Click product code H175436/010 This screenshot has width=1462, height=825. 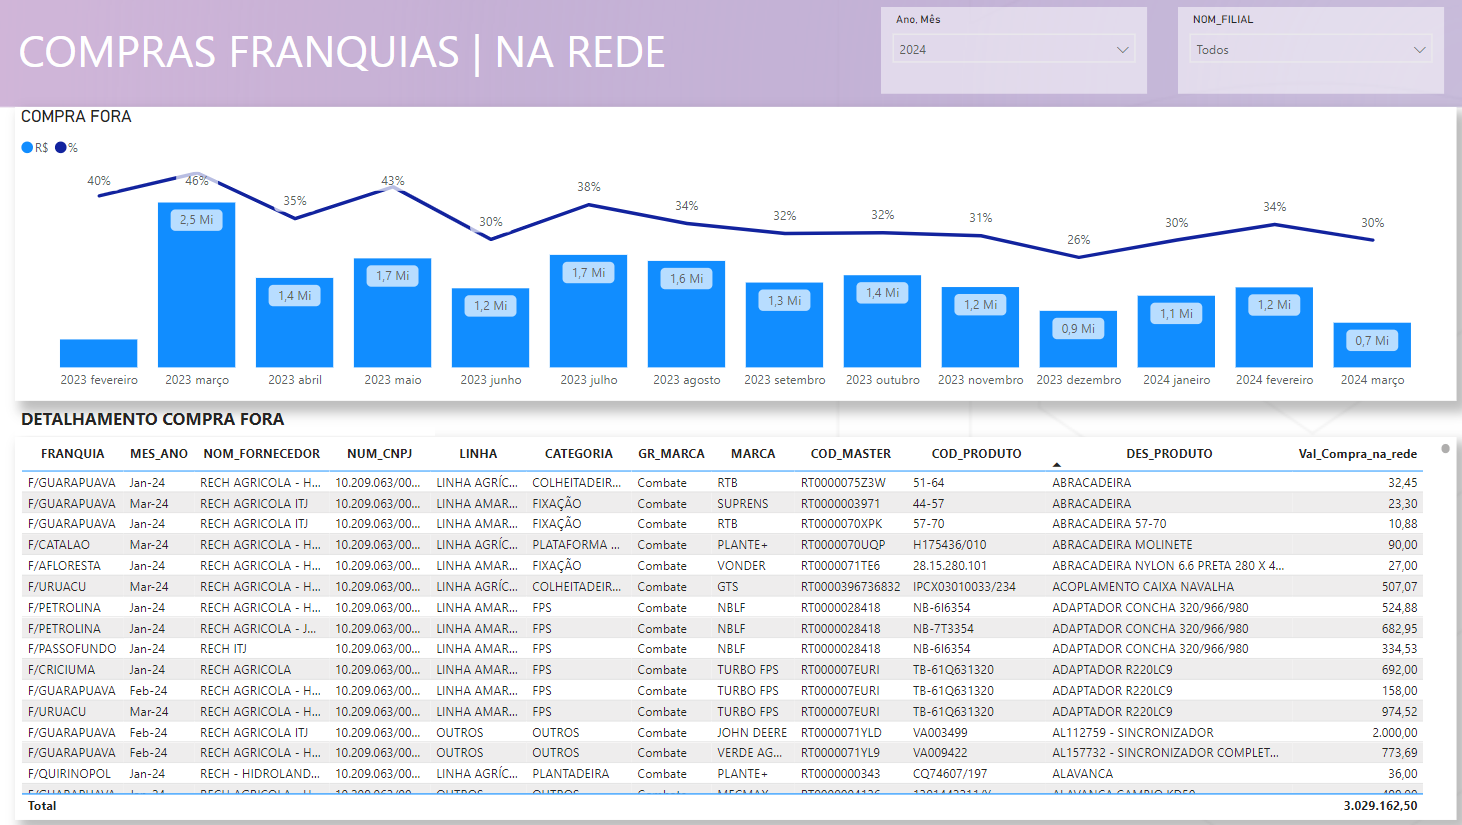[x=950, y=545]
